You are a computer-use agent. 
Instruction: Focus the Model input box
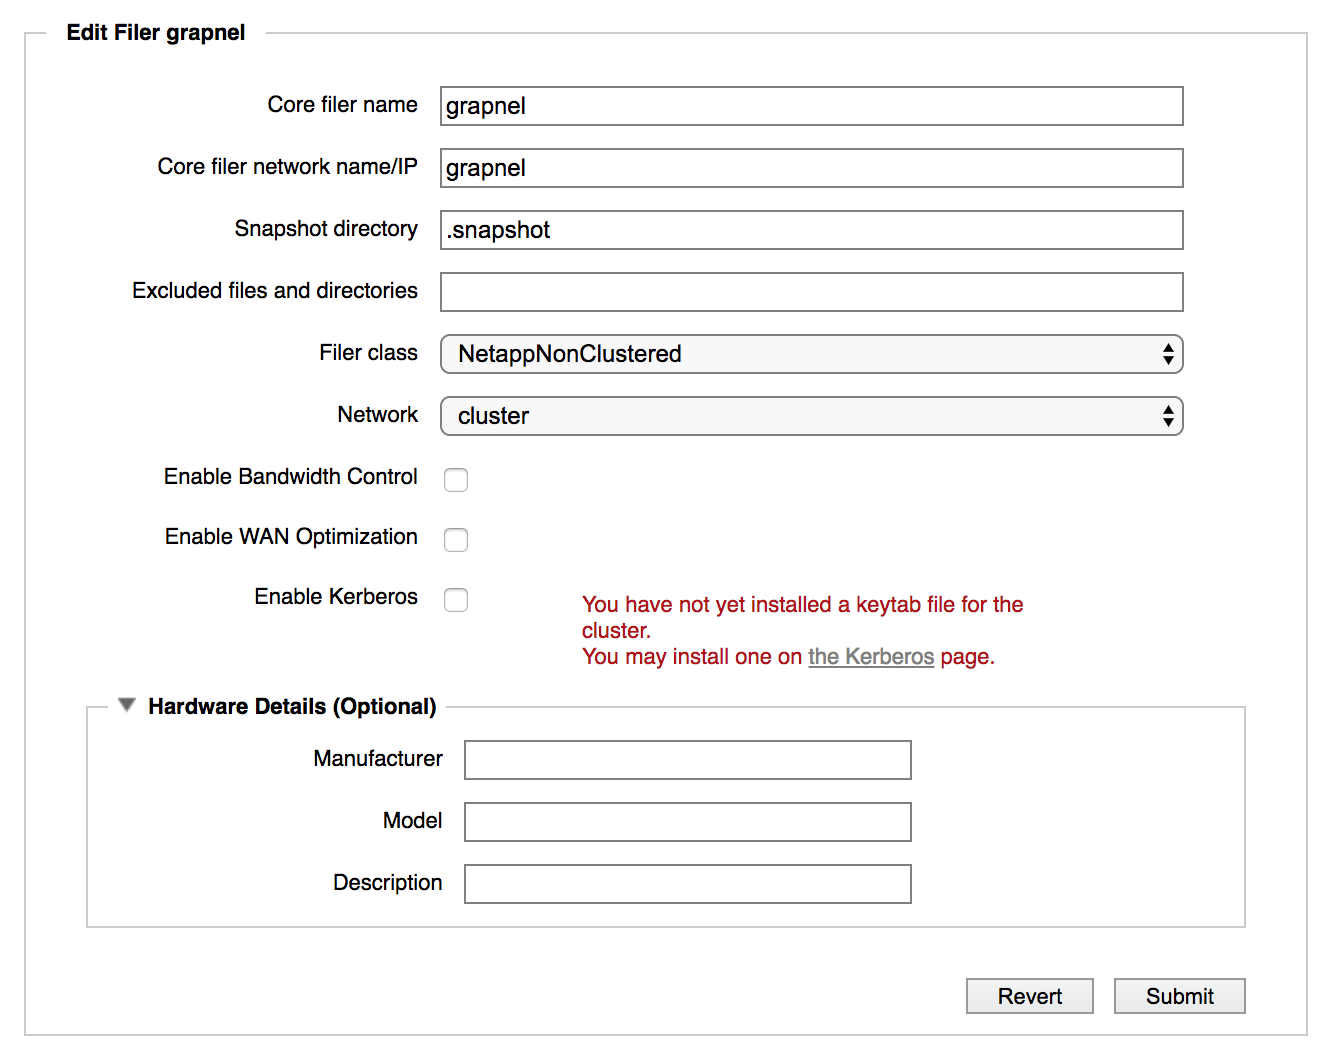(688, 822)
